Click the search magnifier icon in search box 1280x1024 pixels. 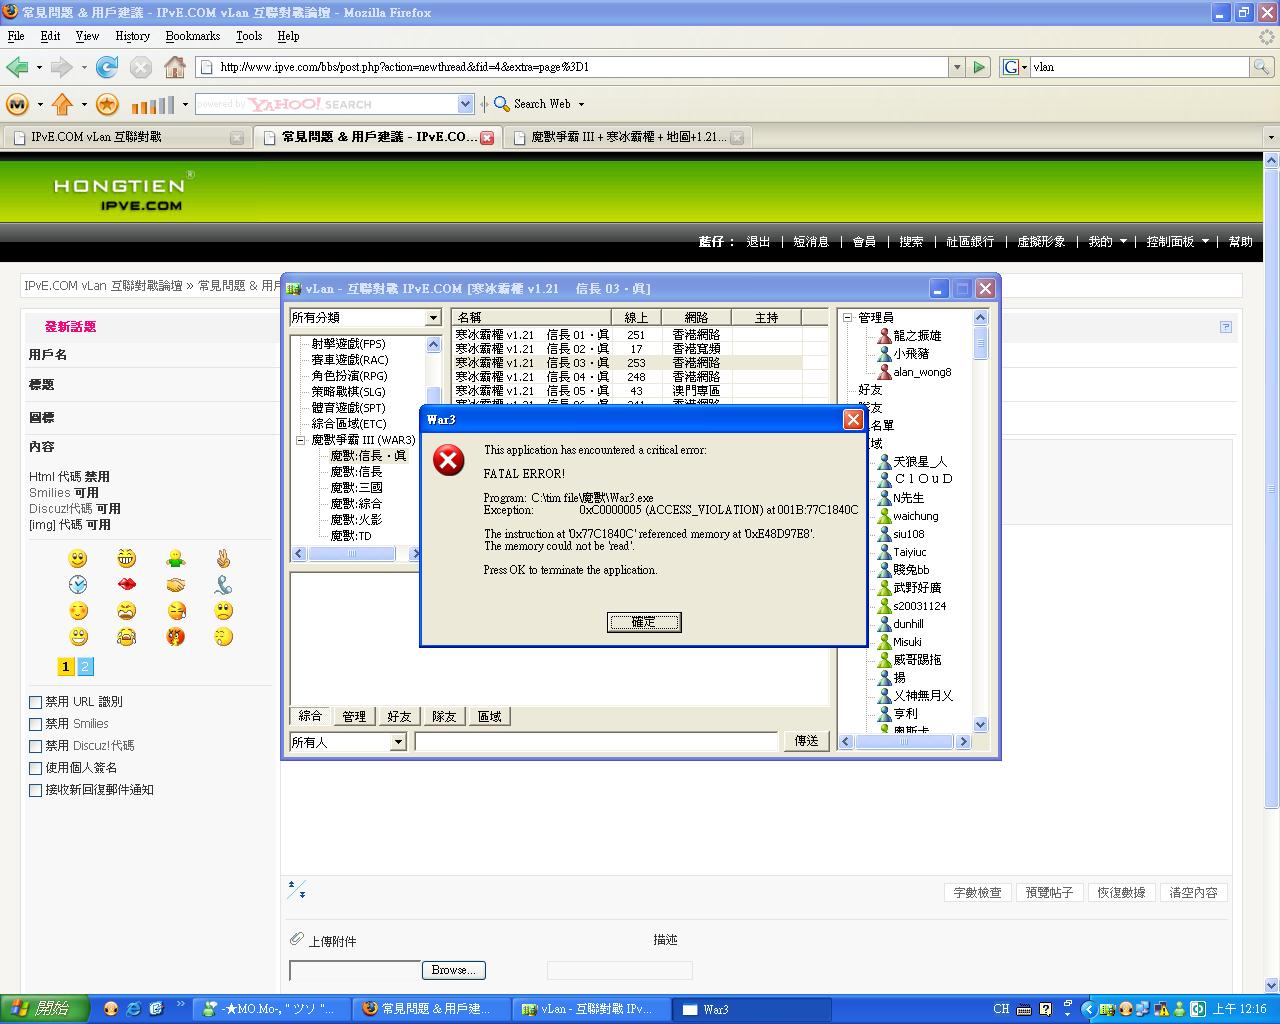click(x=1262, y=67)
